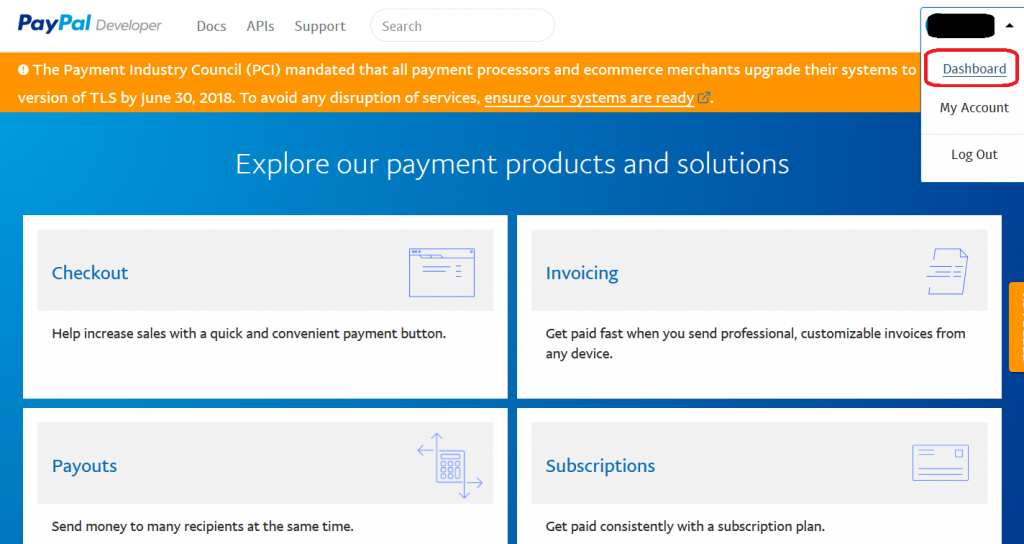The image size is (1024, 544).
Task: Click the external link icon in banner
Action: pyautogui.click(x=704, y=98)
